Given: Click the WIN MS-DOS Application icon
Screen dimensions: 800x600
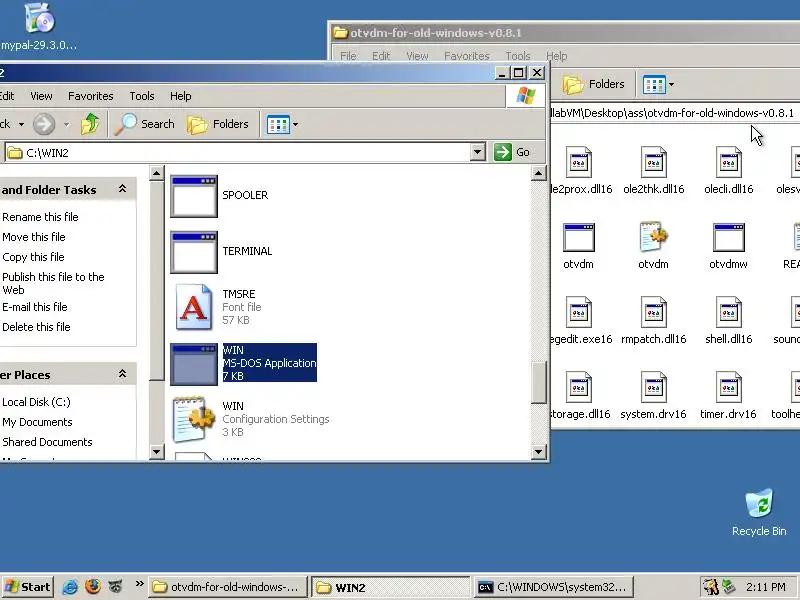Looking at the screenshot, I should coord(194,363).
